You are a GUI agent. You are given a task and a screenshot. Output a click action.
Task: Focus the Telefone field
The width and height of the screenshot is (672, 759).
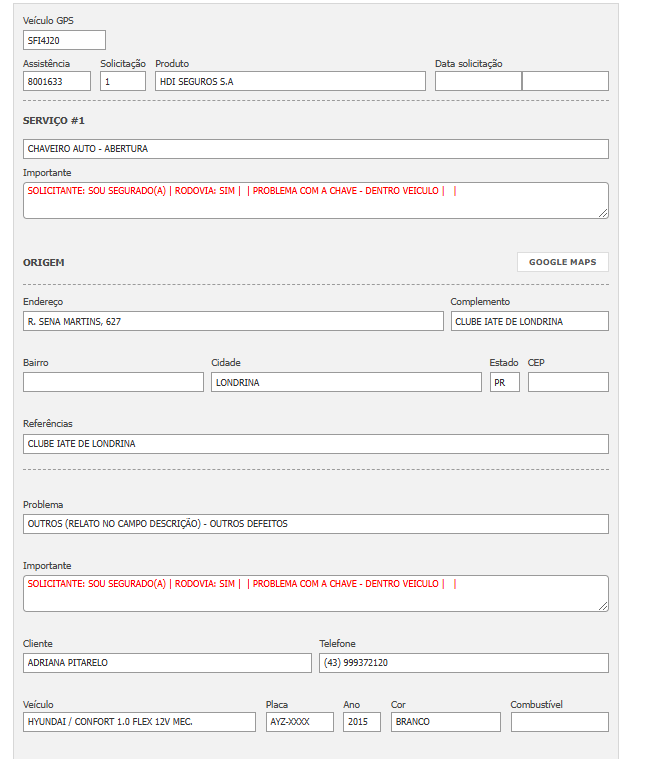tap(463, 663)
